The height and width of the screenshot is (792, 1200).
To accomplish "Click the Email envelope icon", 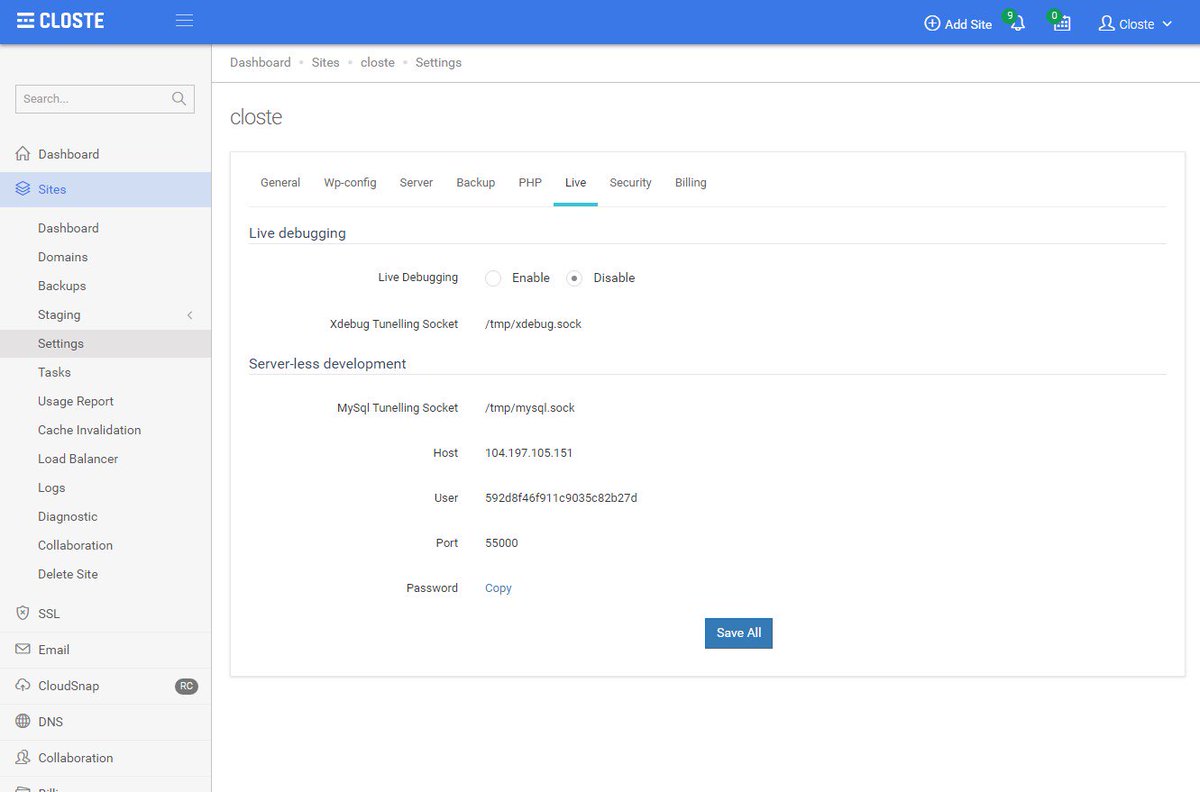I will (x=23, y=649).
